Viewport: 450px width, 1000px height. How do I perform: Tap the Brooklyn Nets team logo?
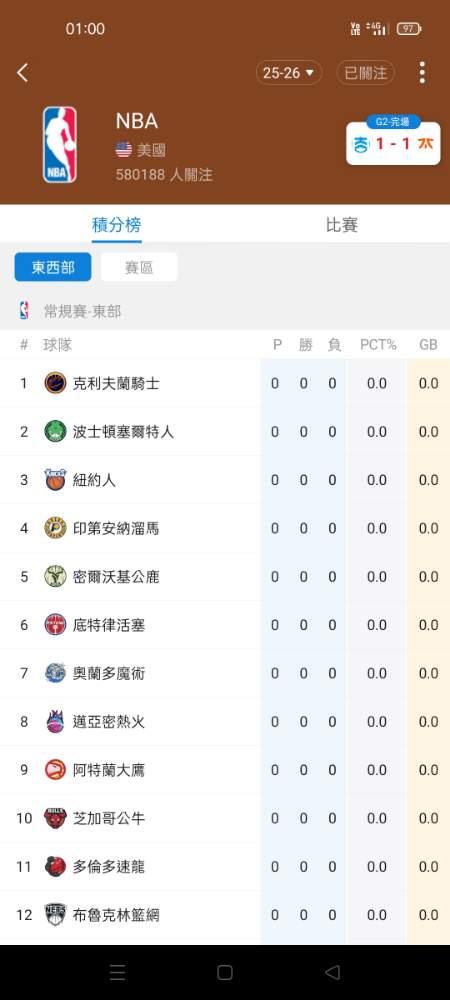tap(55, 915)
